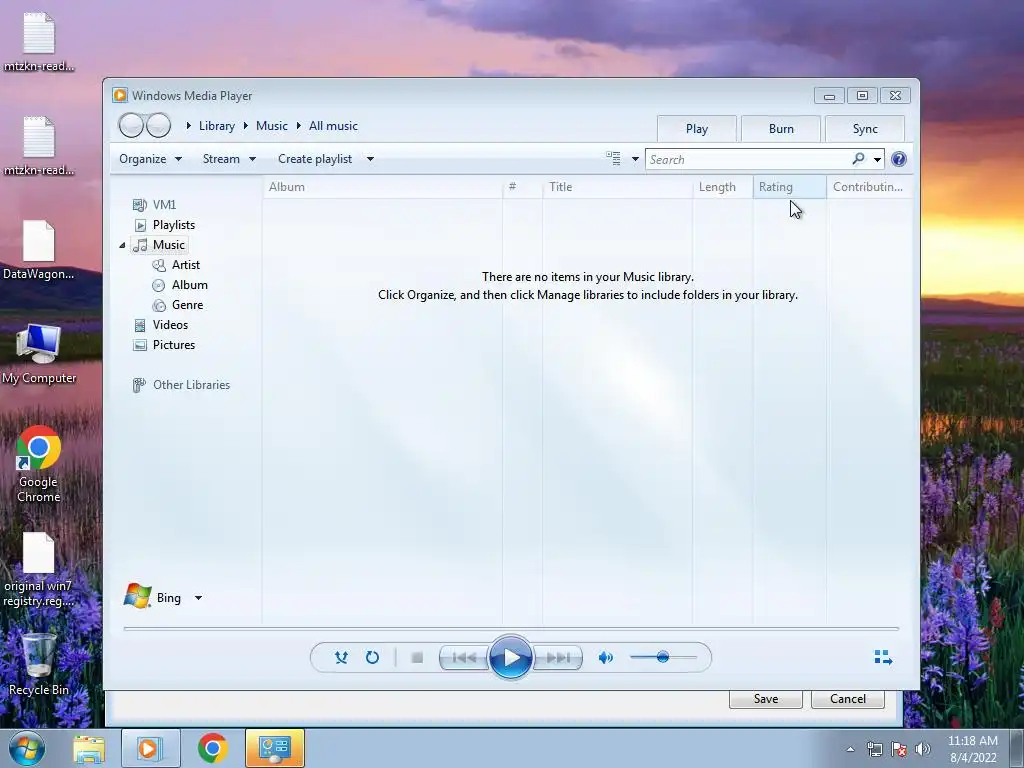The image size is (1024, 768).
Task: Click the search magnifier icon
Action: (x=858, y=159)
